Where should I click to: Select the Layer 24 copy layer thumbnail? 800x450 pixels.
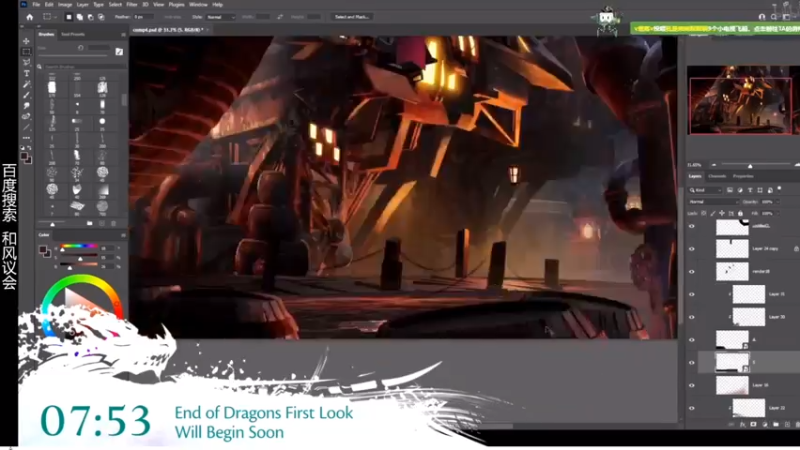point(732,249)
